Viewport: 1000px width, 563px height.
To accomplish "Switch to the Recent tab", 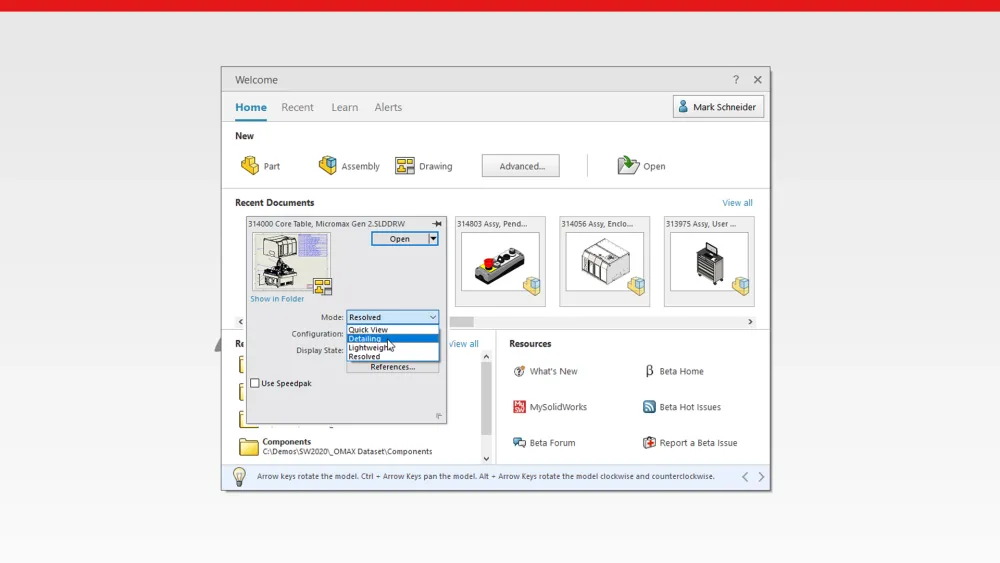I will pos(297,107).
